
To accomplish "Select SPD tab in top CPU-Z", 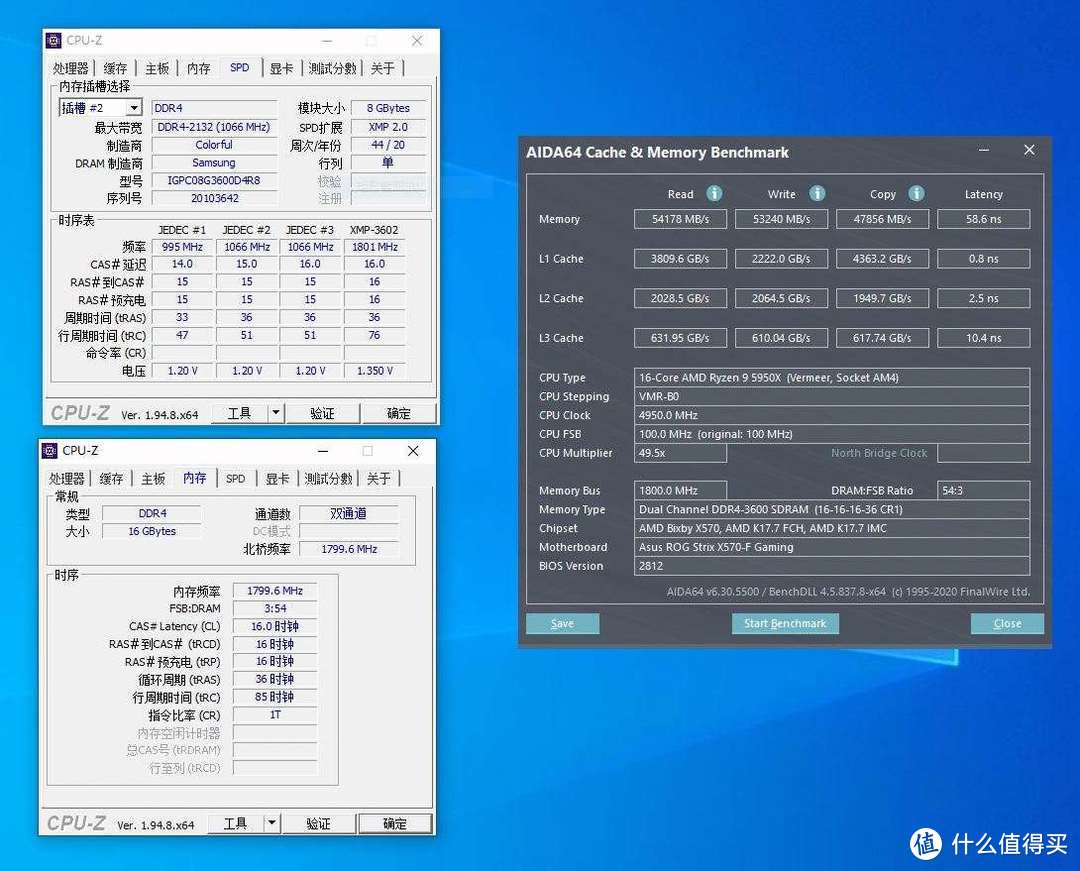I will (x=240, y=67).
